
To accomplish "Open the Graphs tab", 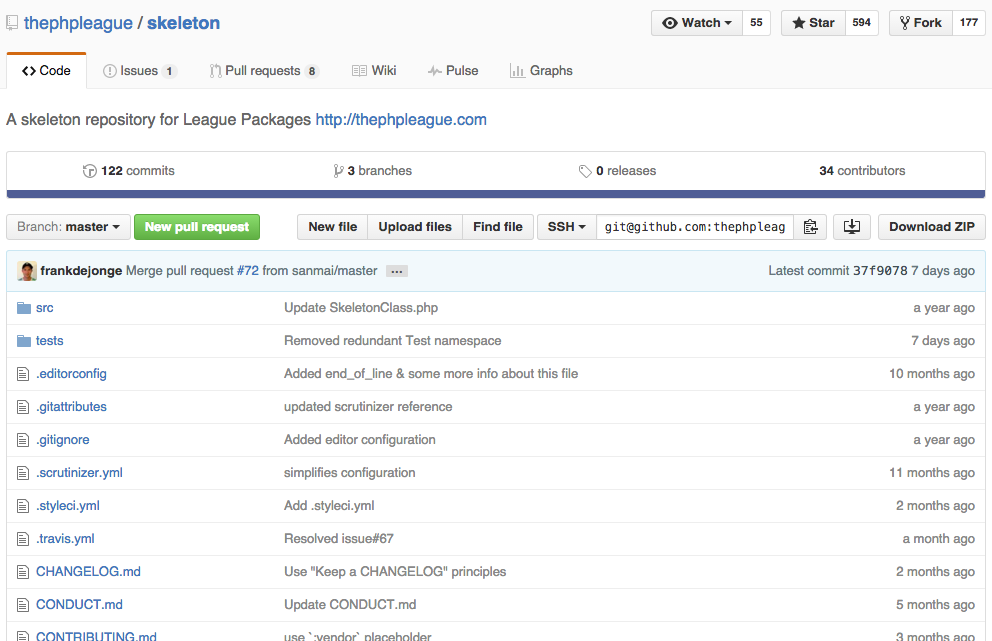I will click(x=541, y=71).
